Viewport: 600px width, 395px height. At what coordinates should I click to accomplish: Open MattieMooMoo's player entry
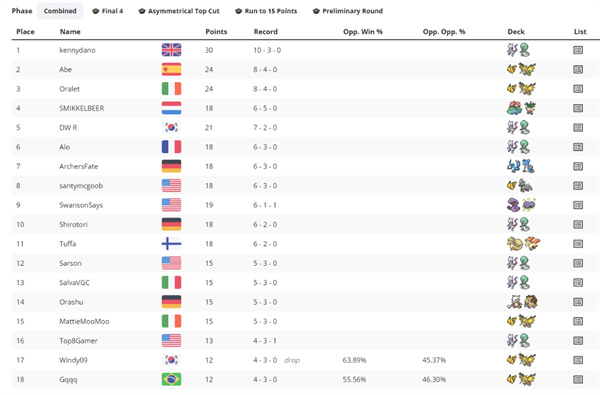[x=84, y=321]
